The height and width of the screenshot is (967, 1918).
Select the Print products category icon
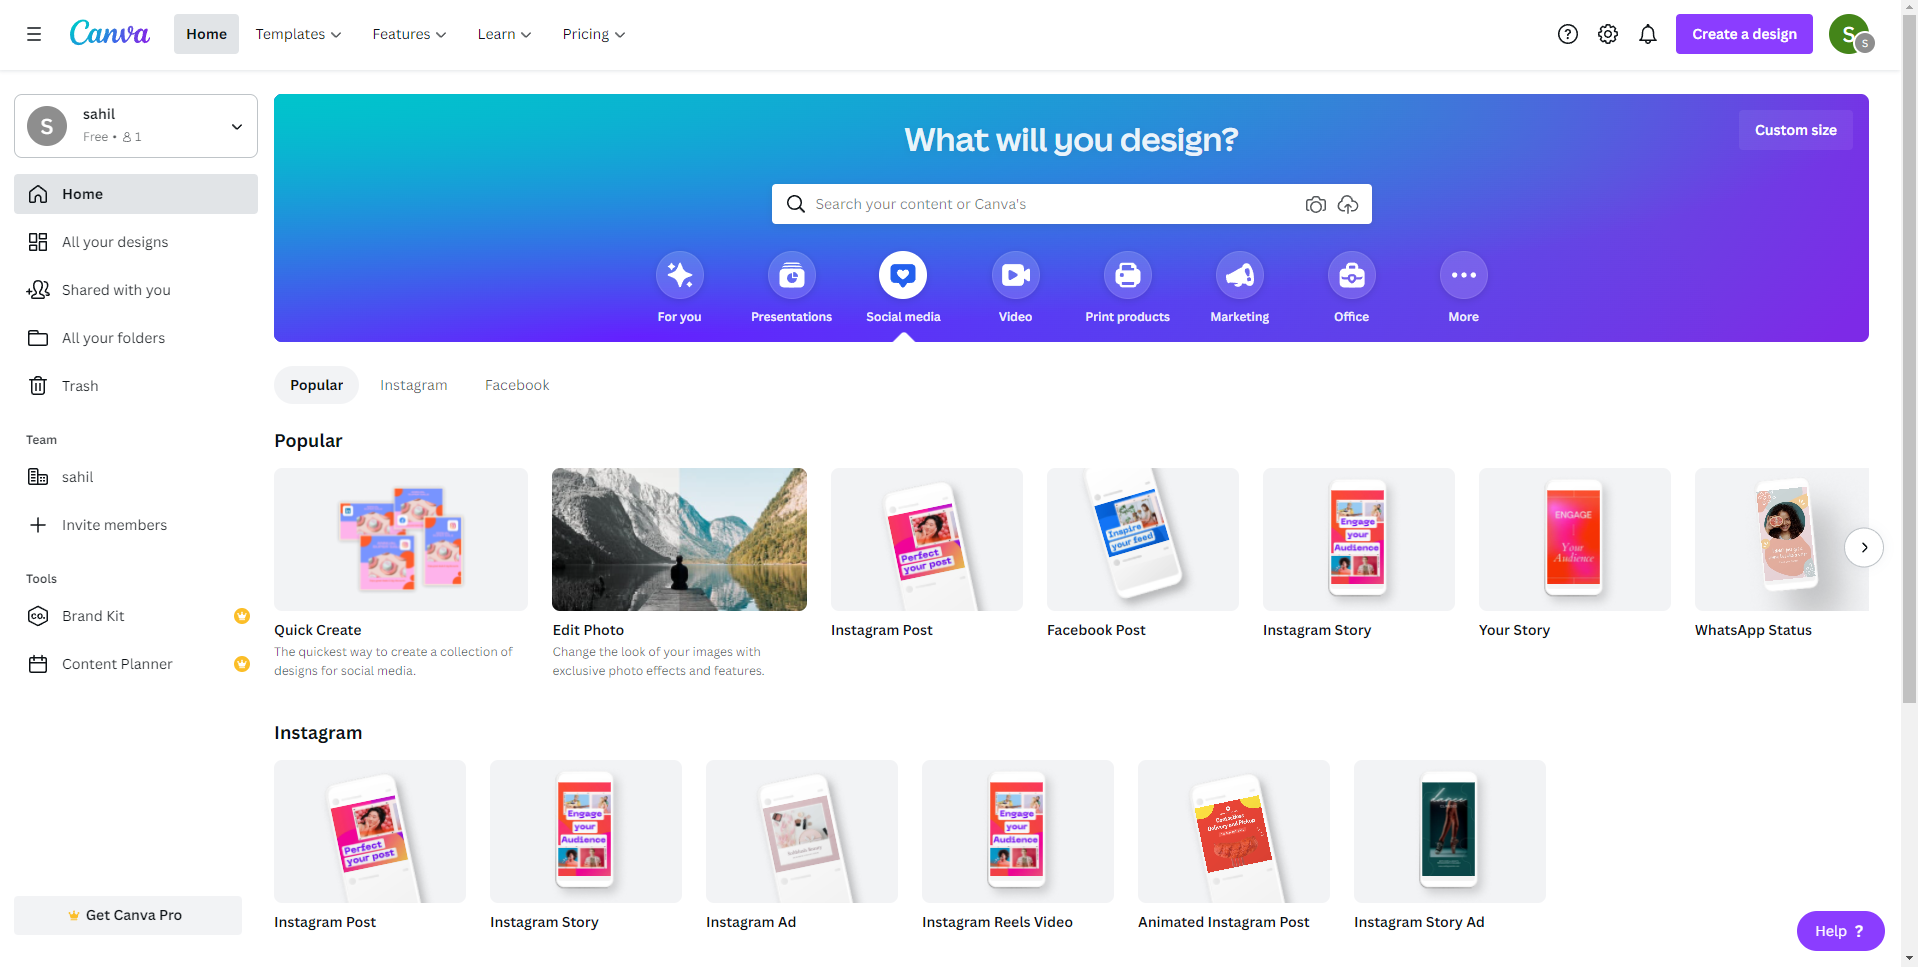[1128, 275]
